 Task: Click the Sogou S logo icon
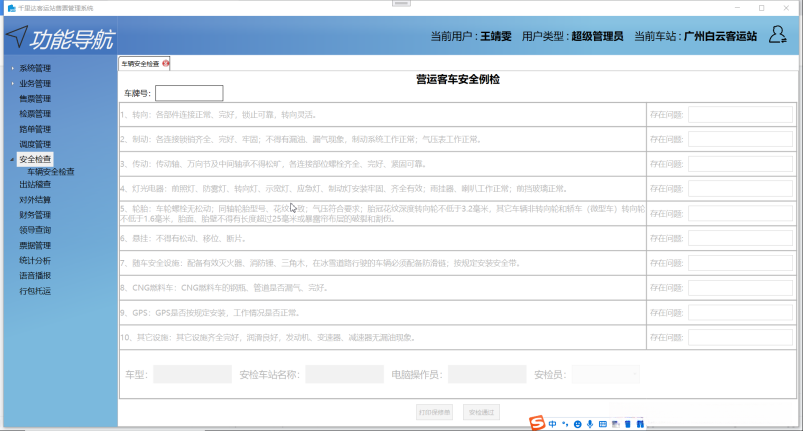tap(537, 423)
